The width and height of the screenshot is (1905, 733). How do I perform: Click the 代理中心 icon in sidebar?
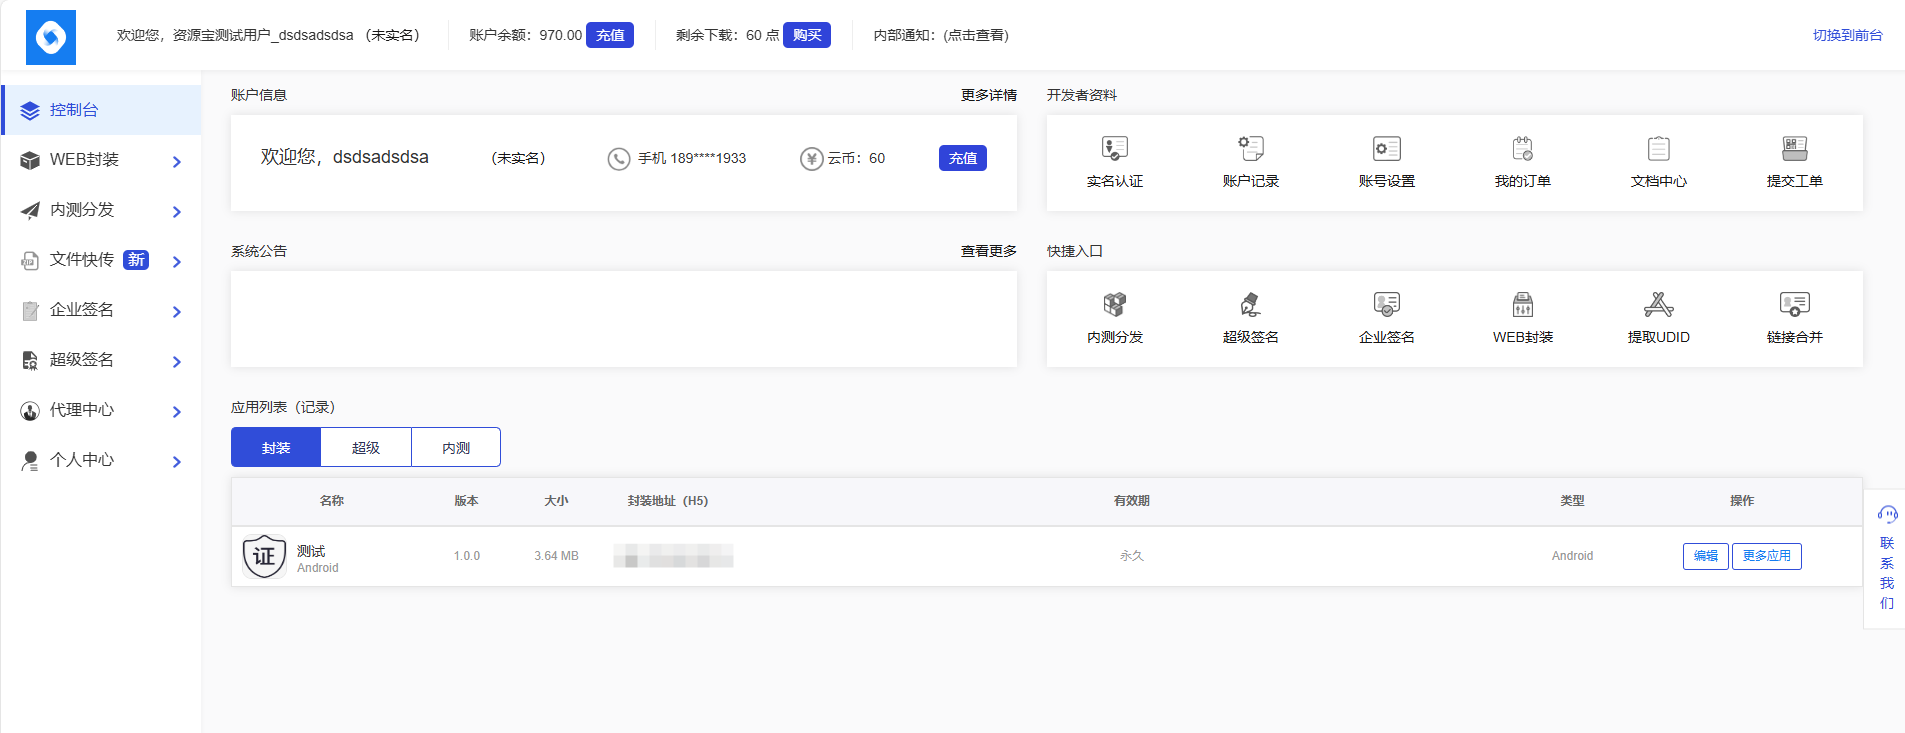tap(30, 411)
